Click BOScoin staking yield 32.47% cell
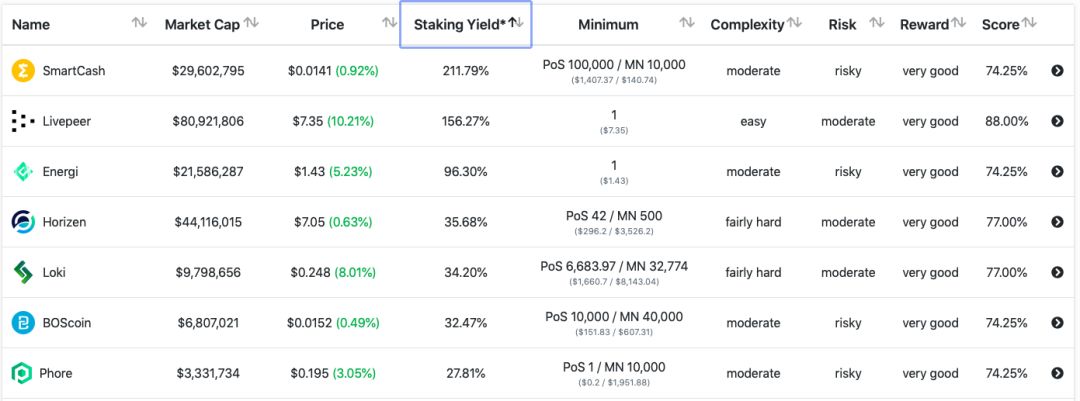Viewport: 1080px width, 401px height. [x=465, y=323]
